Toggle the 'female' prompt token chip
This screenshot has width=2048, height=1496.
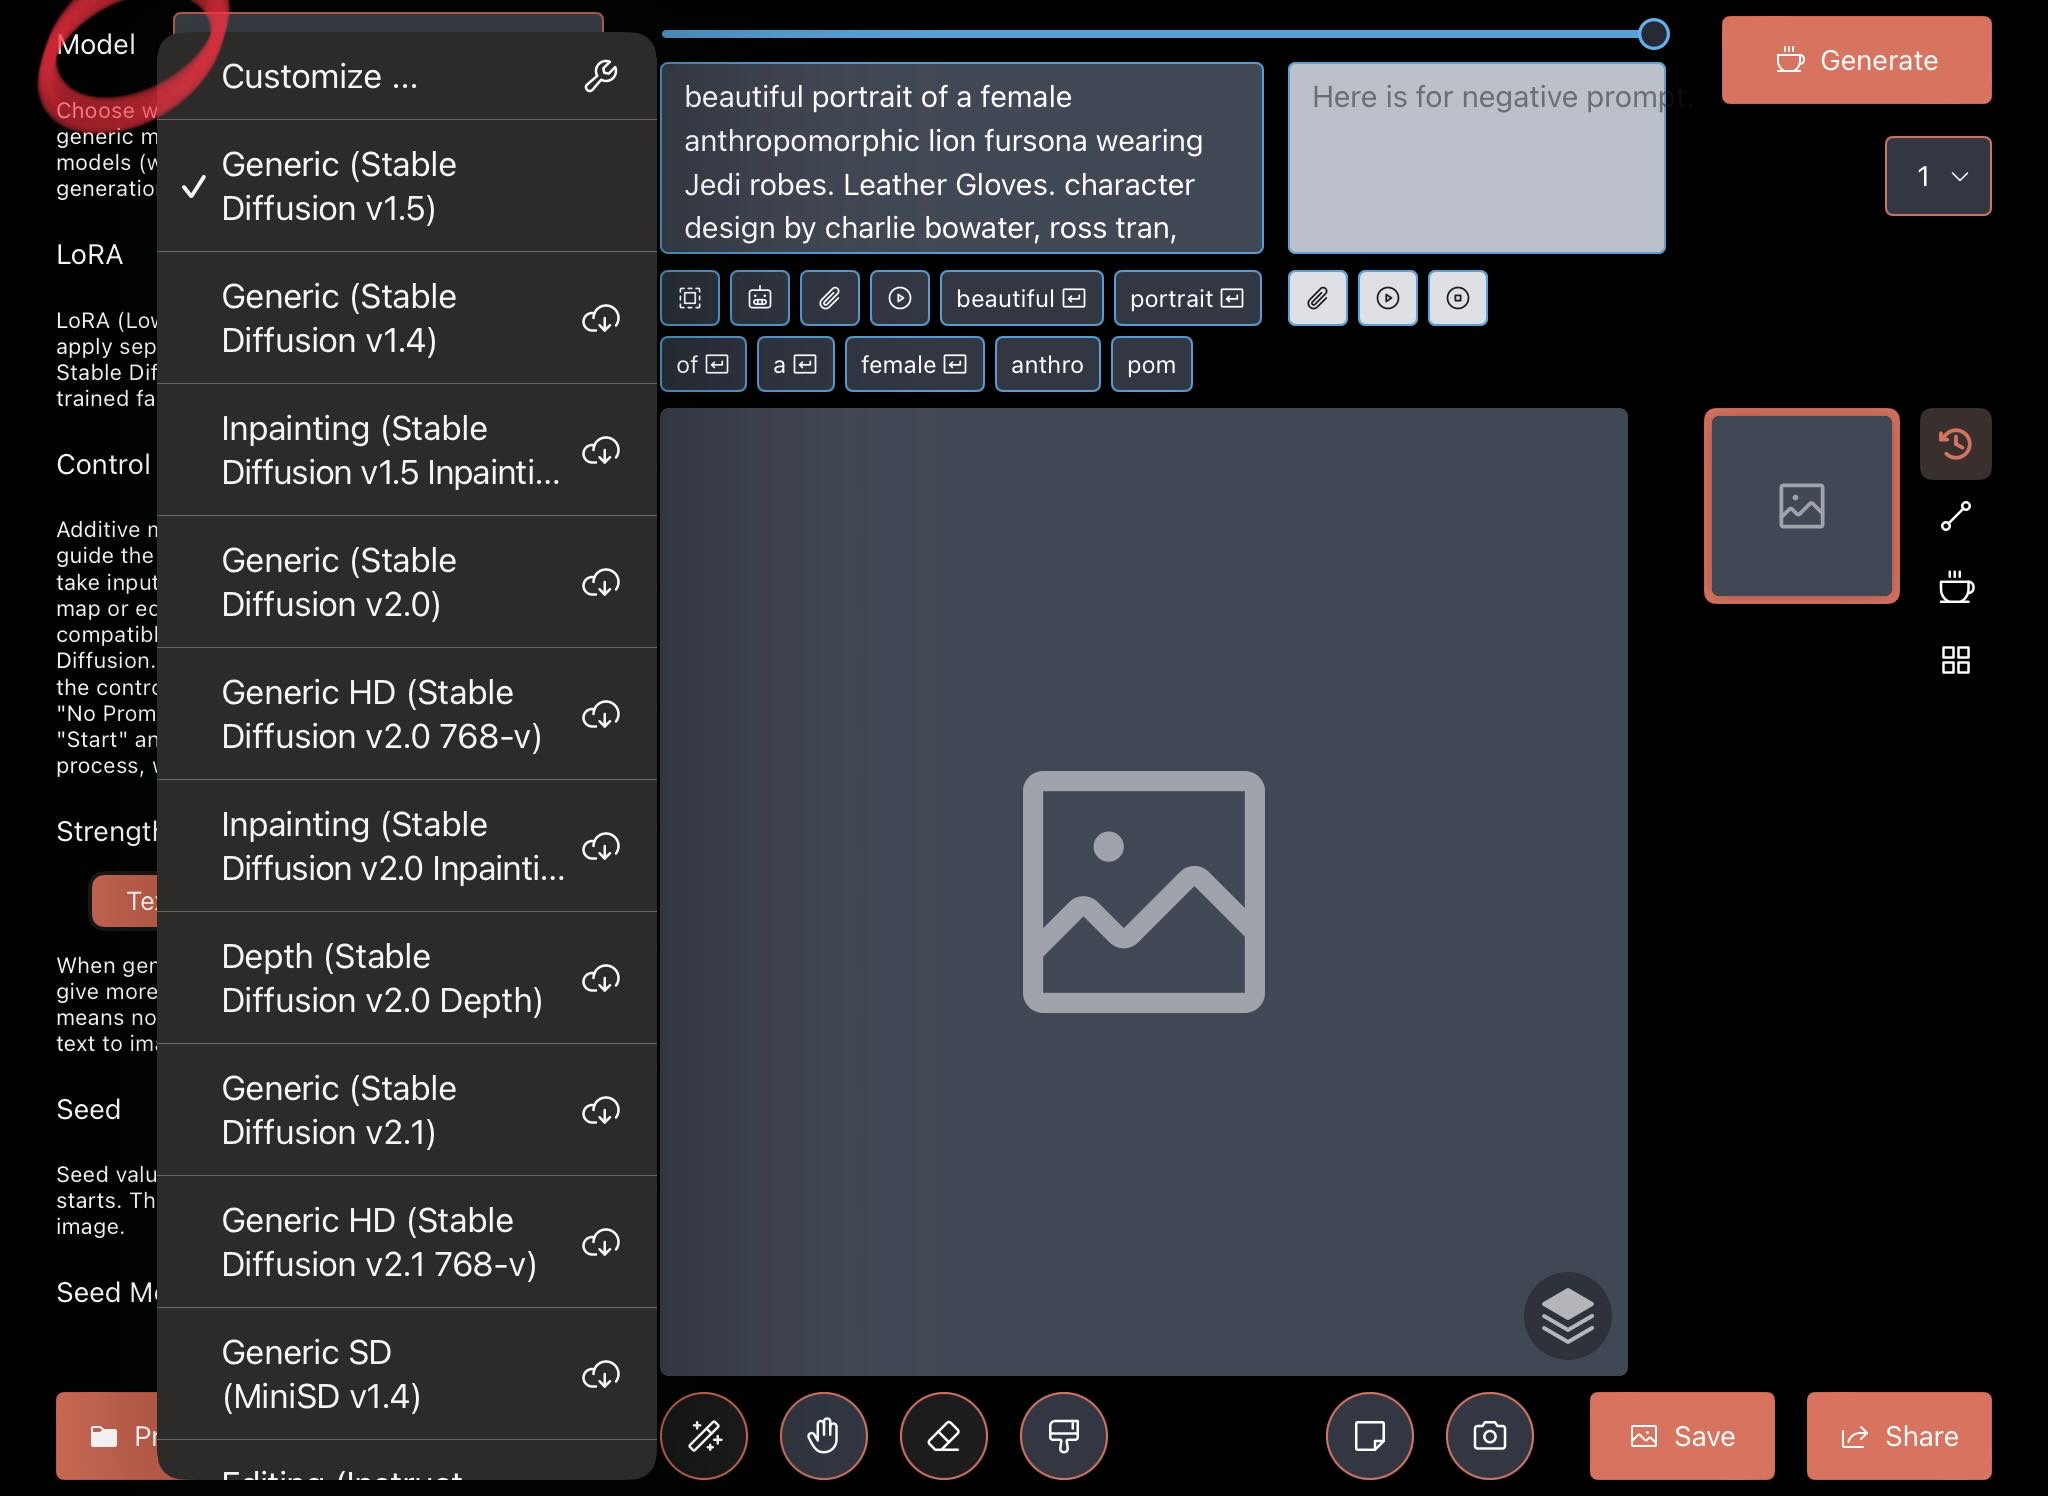pos(913,364)
